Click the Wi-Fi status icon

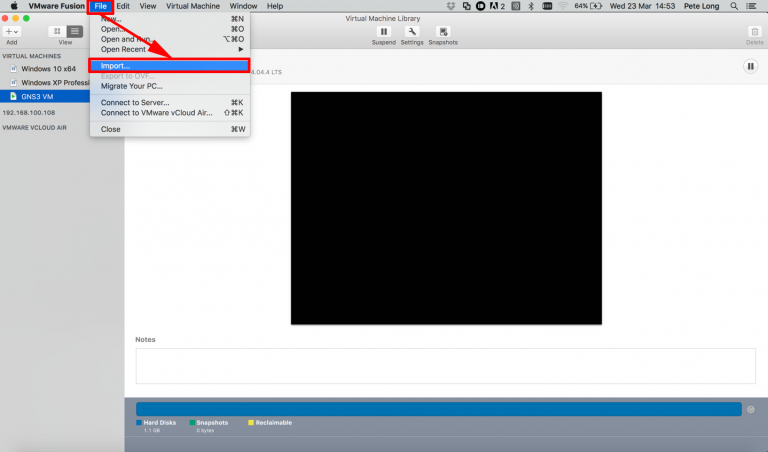coord(563,6)
